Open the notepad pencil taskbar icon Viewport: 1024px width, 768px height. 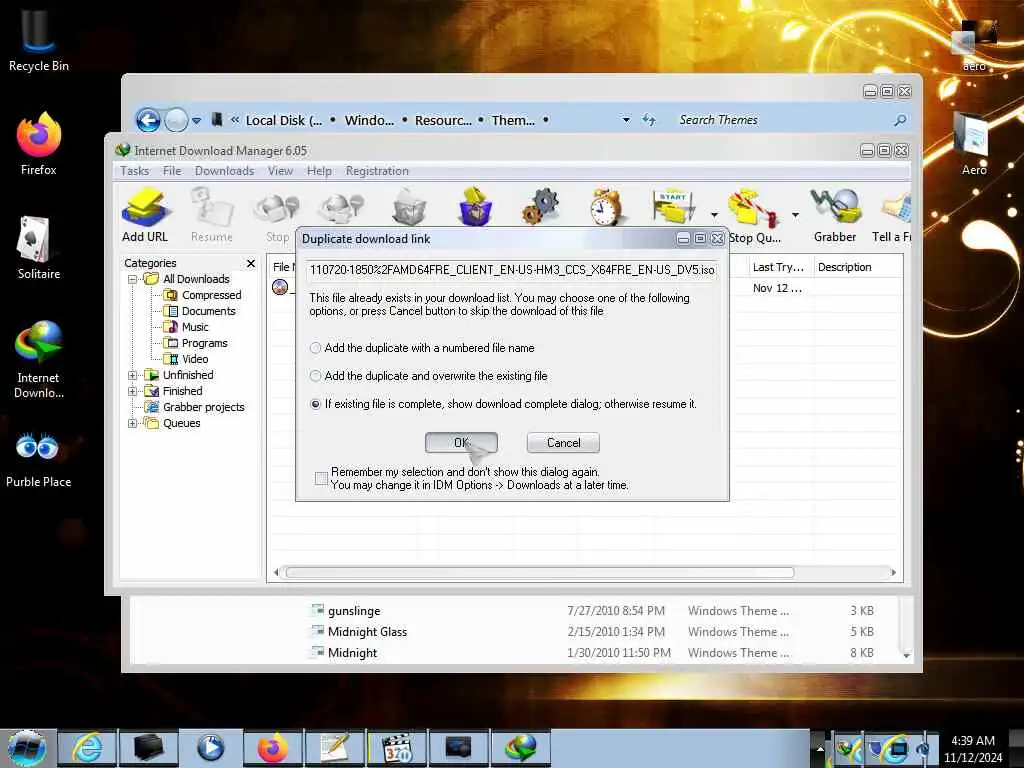click(334, 748)
